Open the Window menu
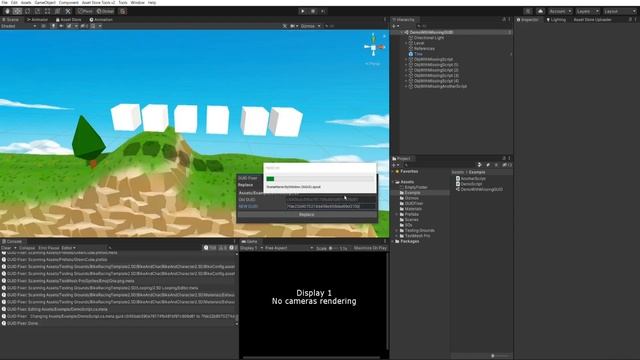This screenshot has width=640, height=360. [138, 2]
